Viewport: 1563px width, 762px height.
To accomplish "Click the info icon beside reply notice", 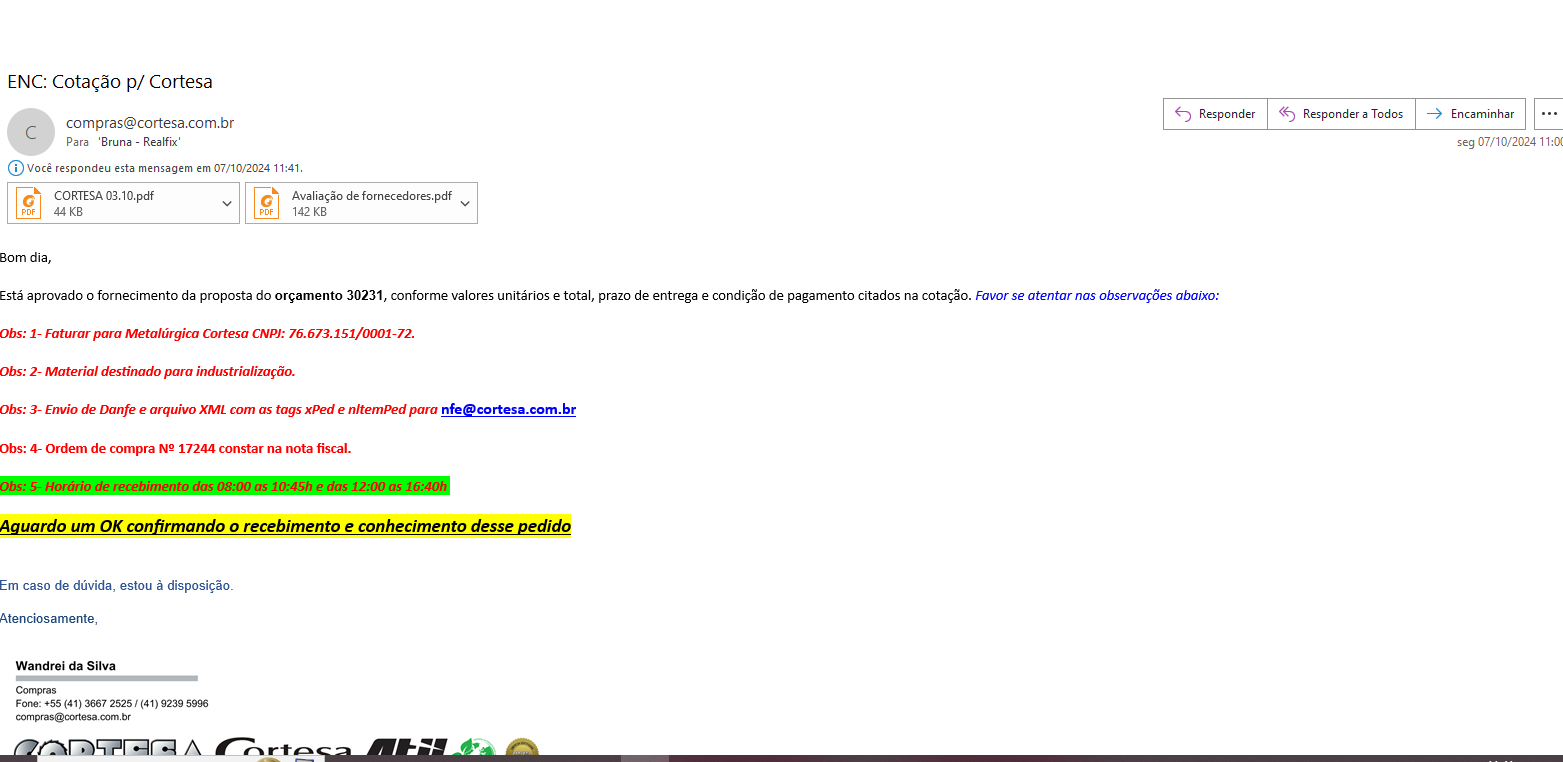I will pyautogui.click(x=15, y=168).
